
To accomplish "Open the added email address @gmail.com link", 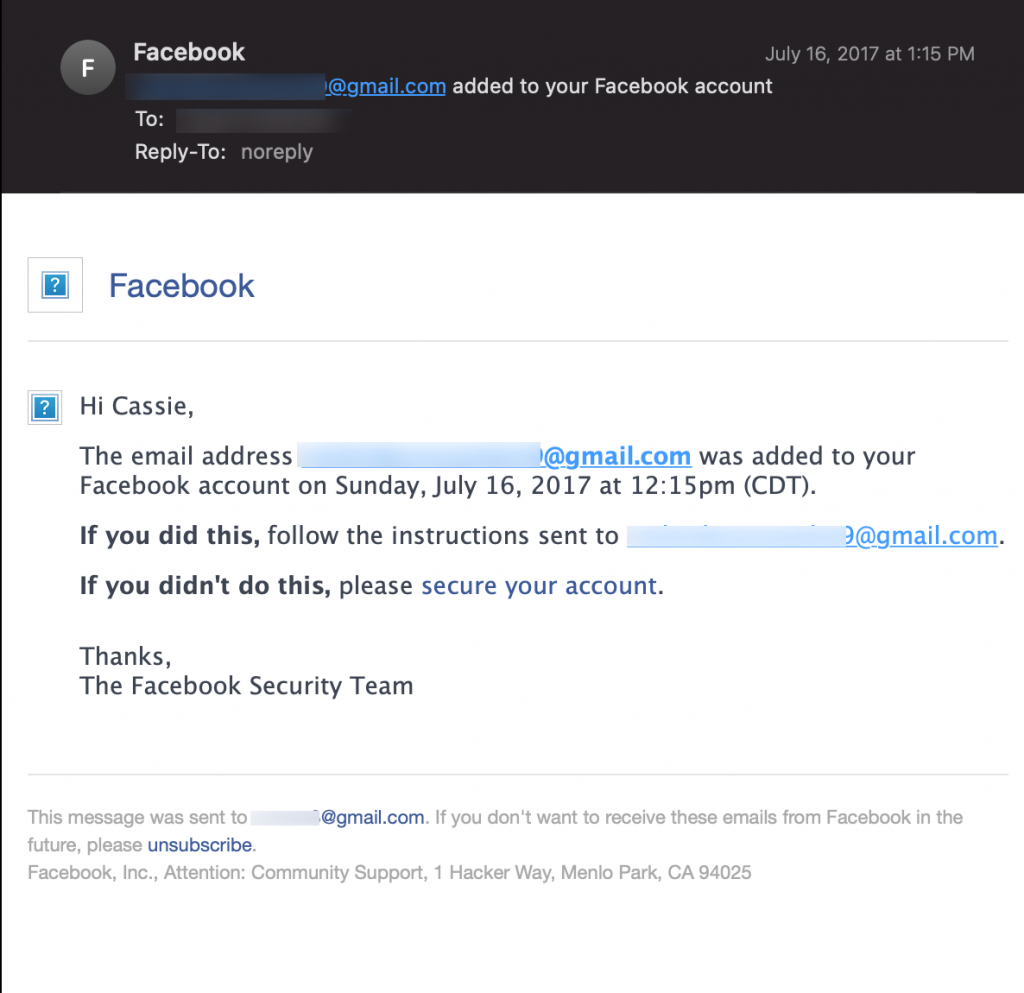I will point(495,456).
